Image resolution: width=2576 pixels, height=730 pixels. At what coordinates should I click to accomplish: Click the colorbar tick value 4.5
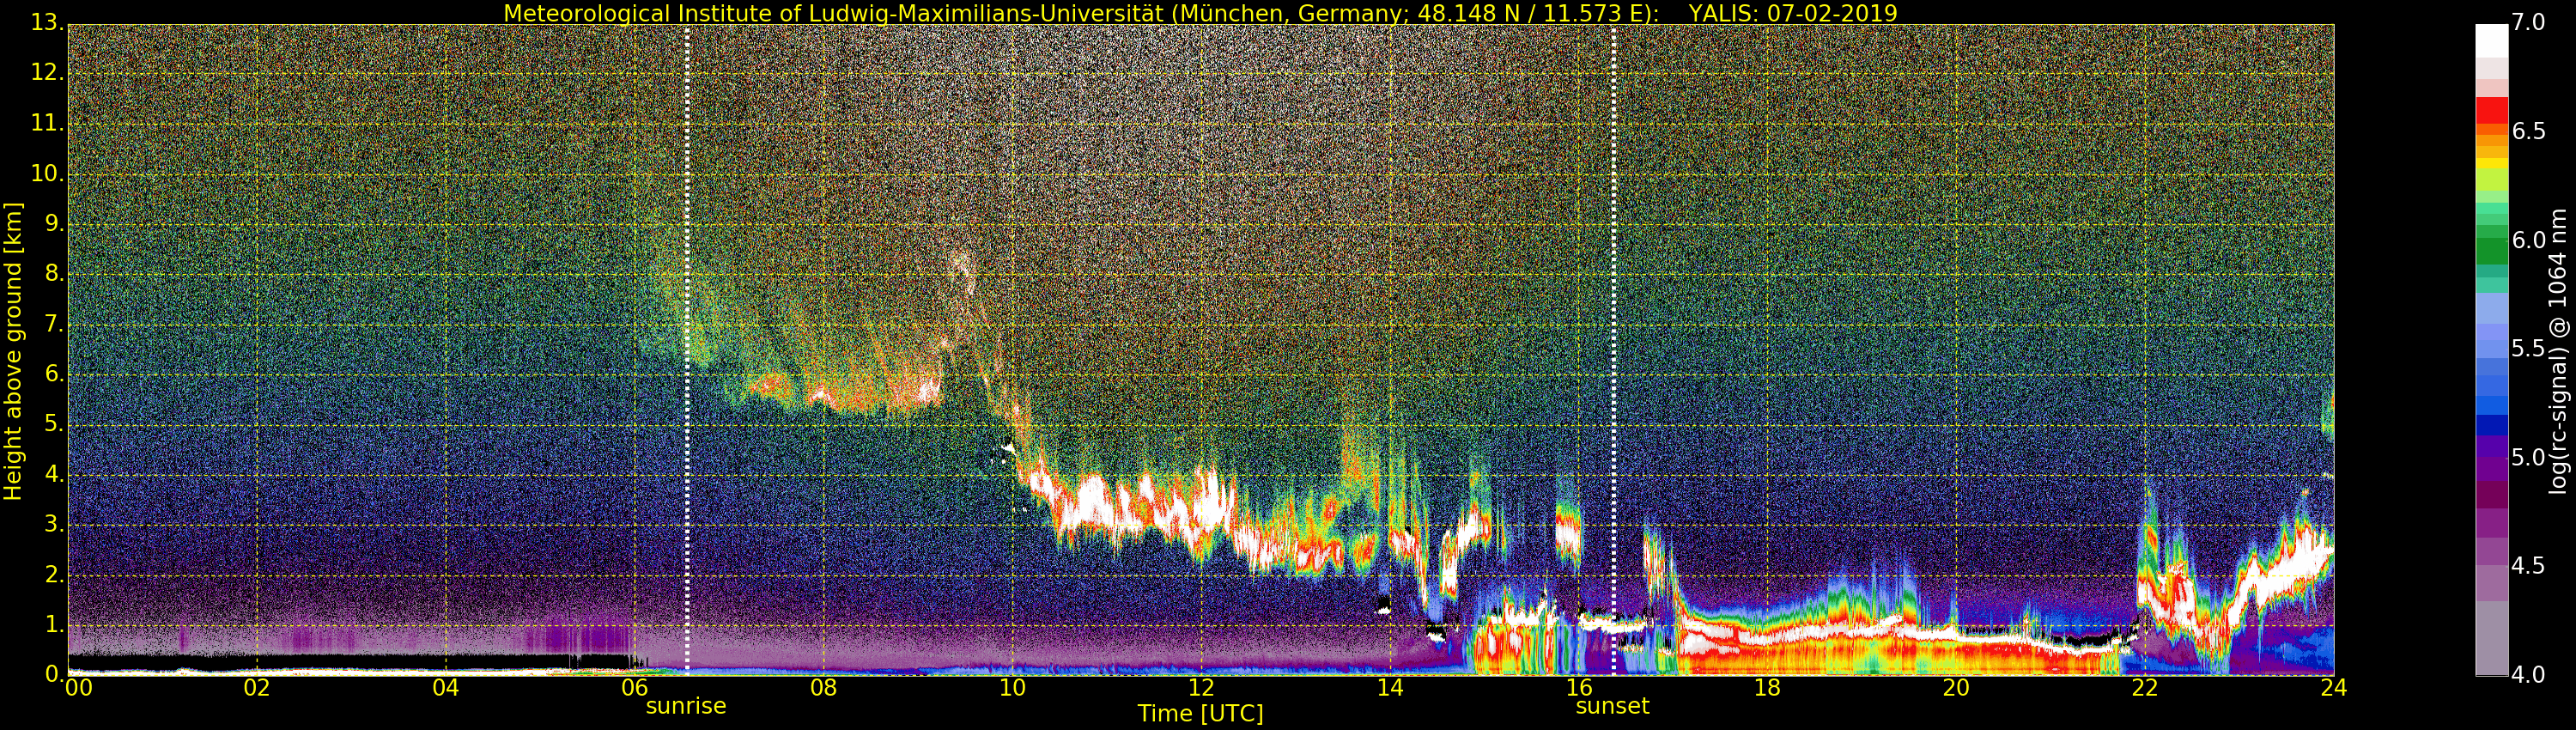click(x=2529, y=566)
